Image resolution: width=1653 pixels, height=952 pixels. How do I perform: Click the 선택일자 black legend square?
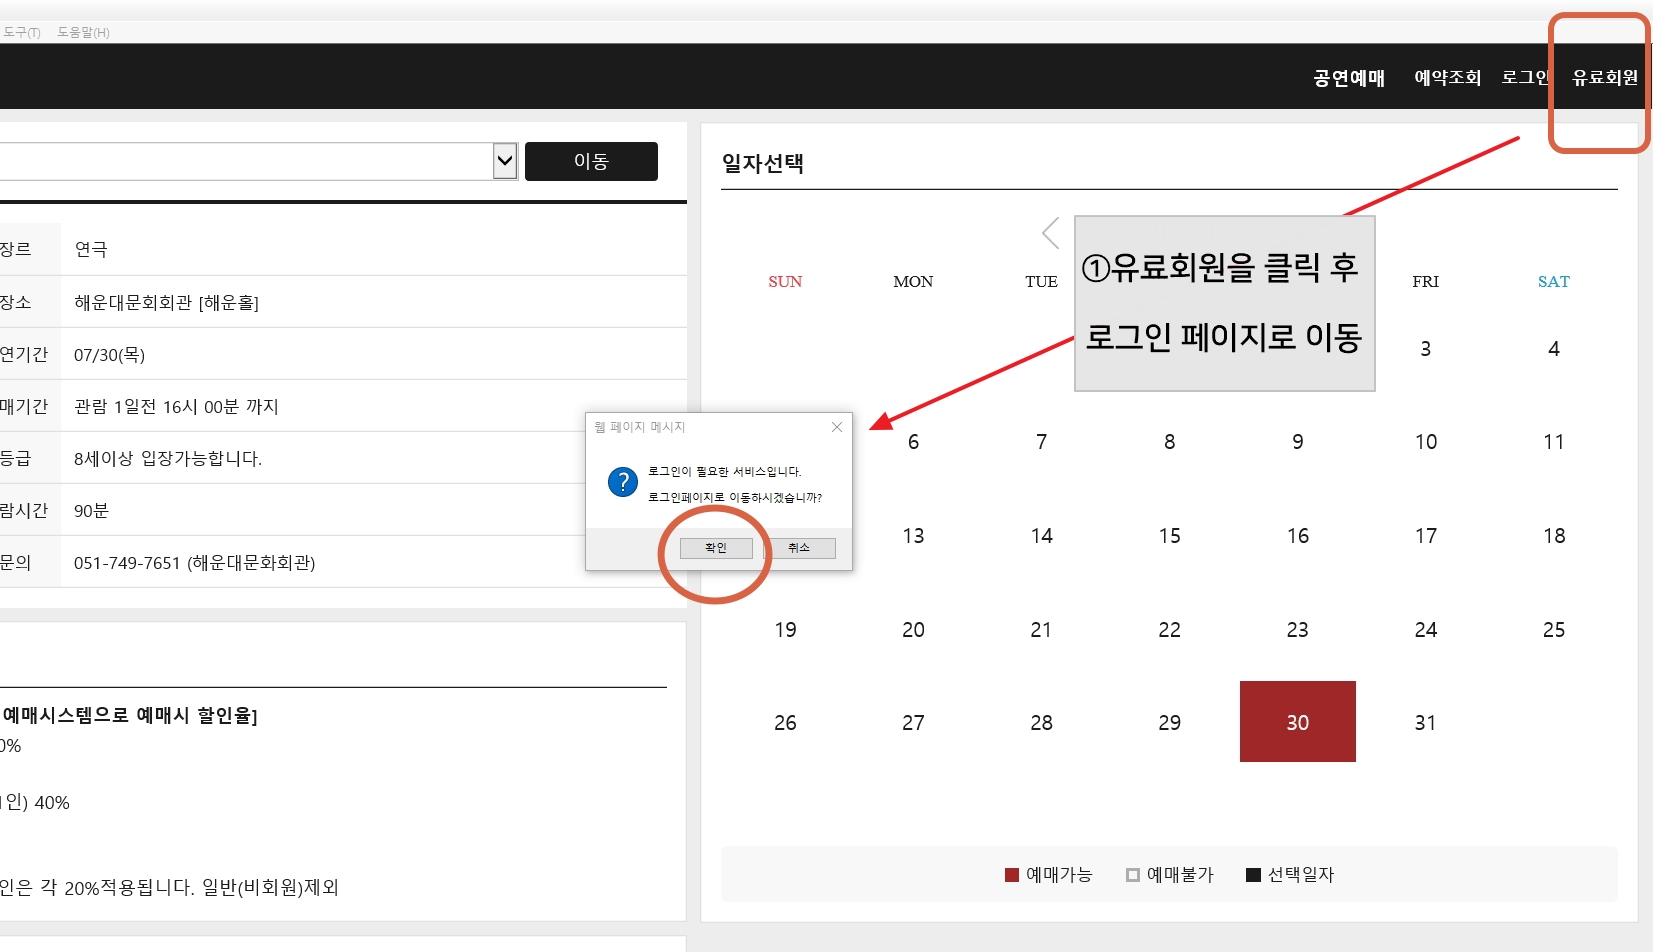(1253, 875)
